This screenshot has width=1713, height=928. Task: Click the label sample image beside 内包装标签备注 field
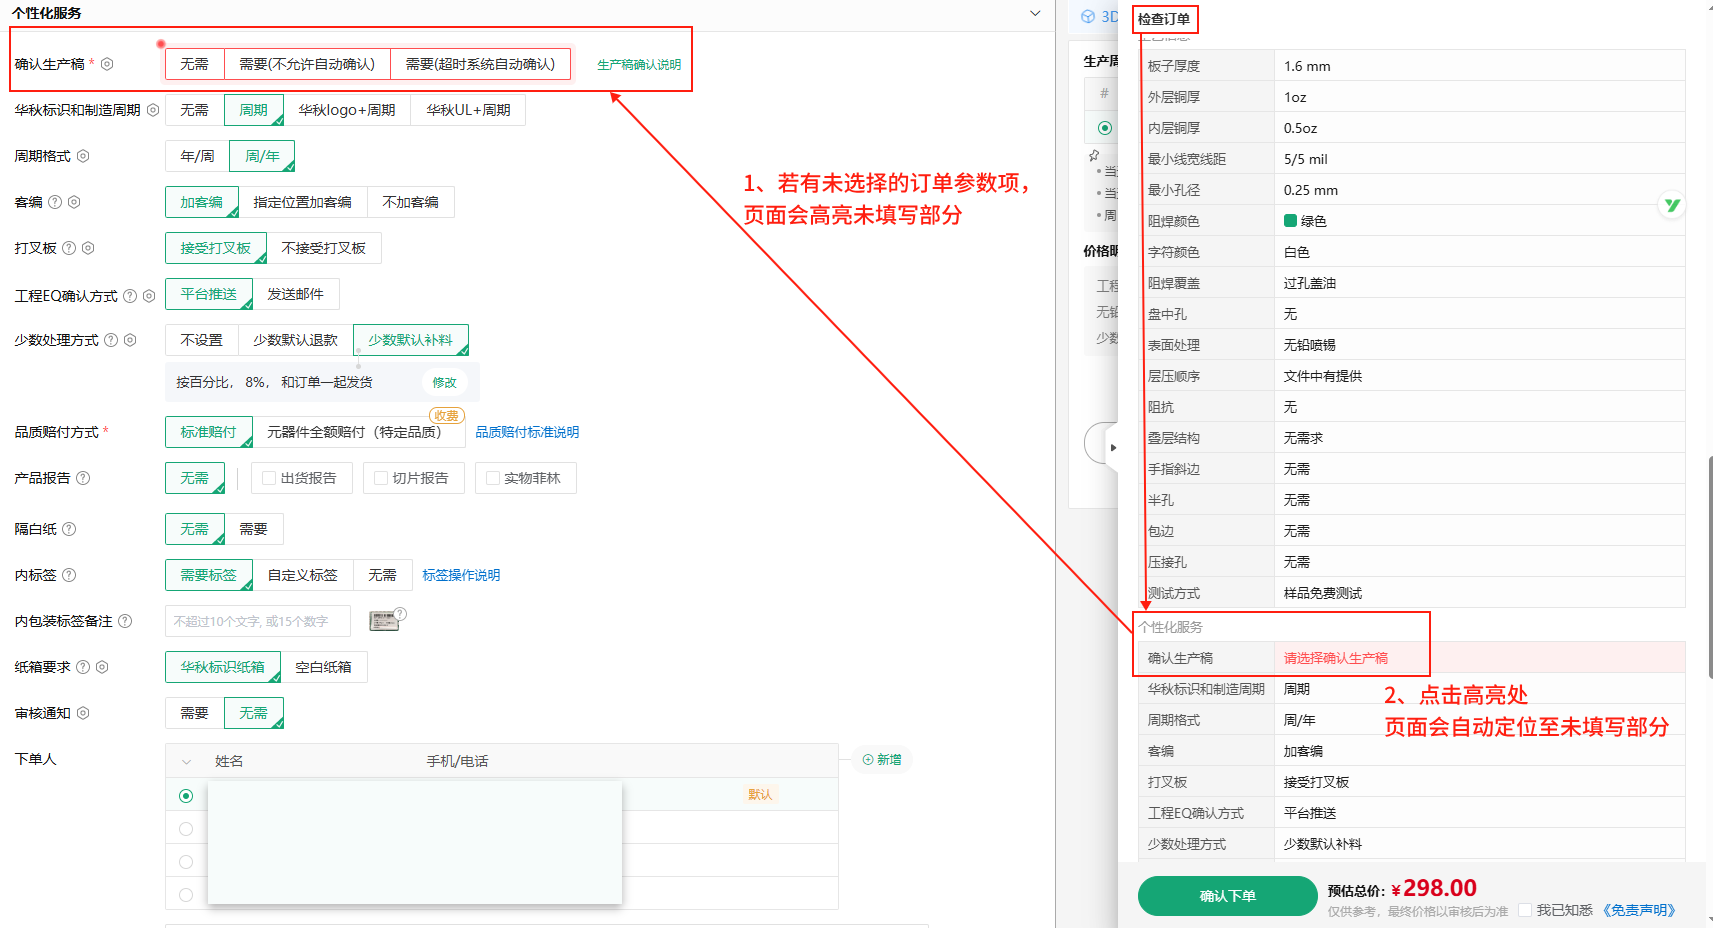click(x=384, y=621)
